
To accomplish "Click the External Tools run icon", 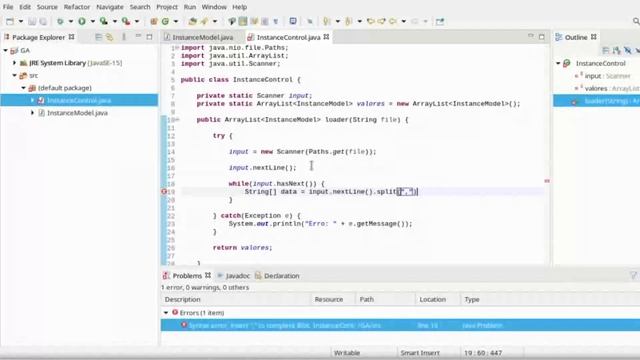I will click(126, 21).
